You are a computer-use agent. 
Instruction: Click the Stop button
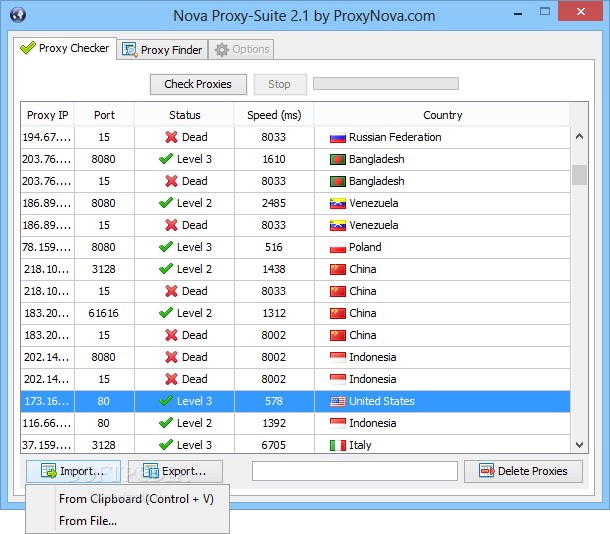point(280,84)
